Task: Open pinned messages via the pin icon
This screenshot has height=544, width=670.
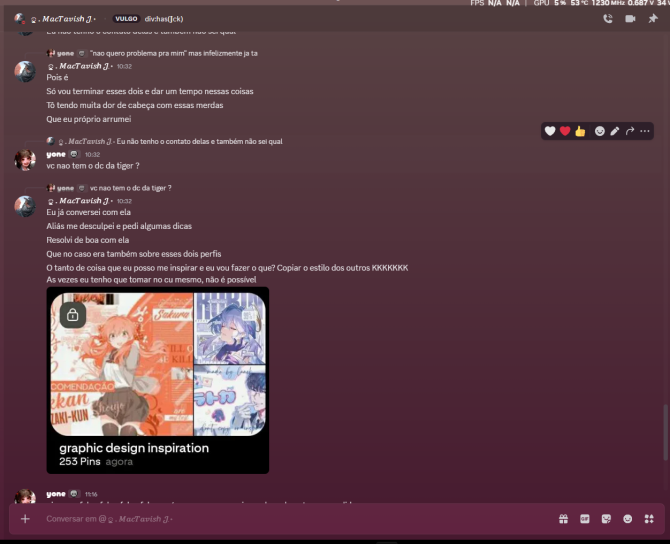Action: coord(652,19)
